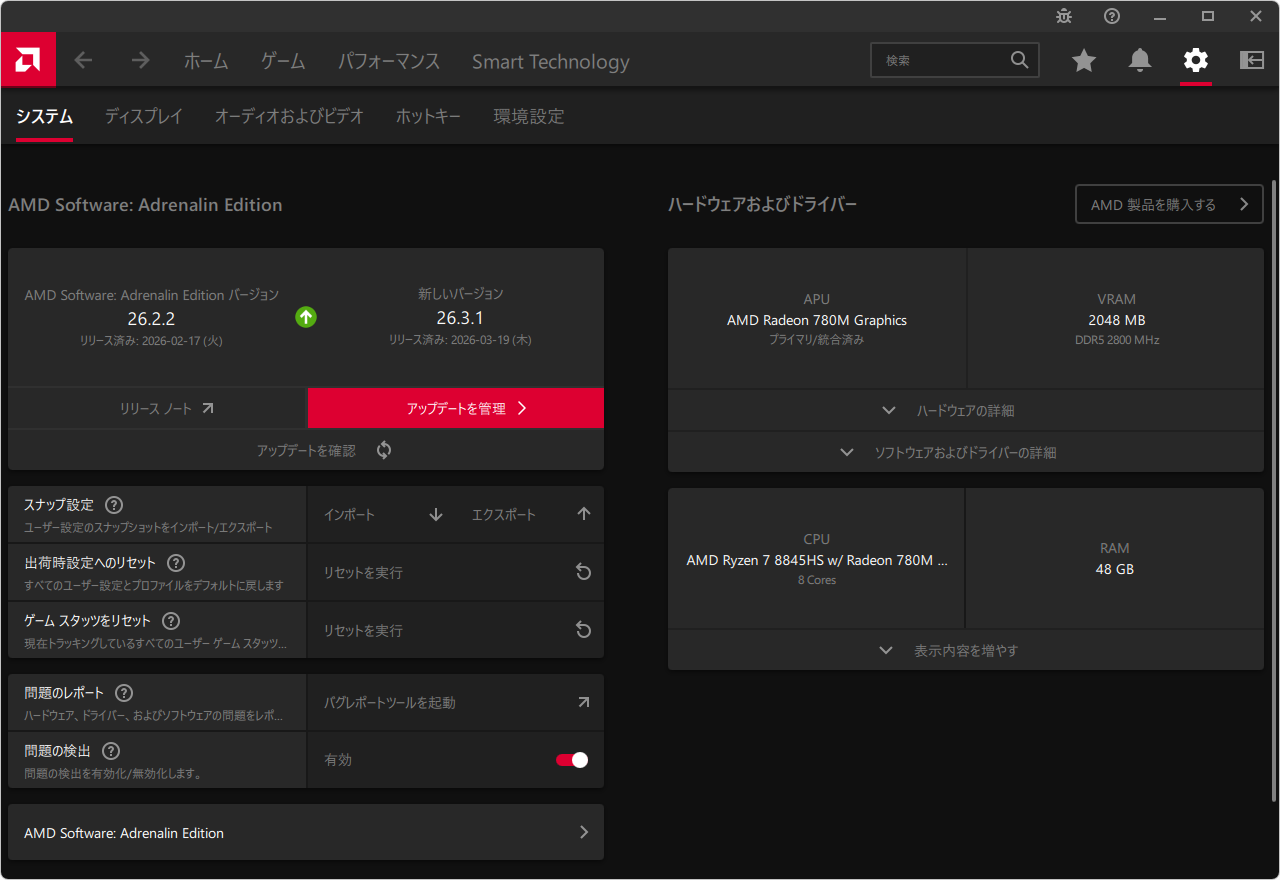Open the favorites star icon
Viewport: 1280px width, 880px height.
pyautogui.click(x=1084, y=61)
